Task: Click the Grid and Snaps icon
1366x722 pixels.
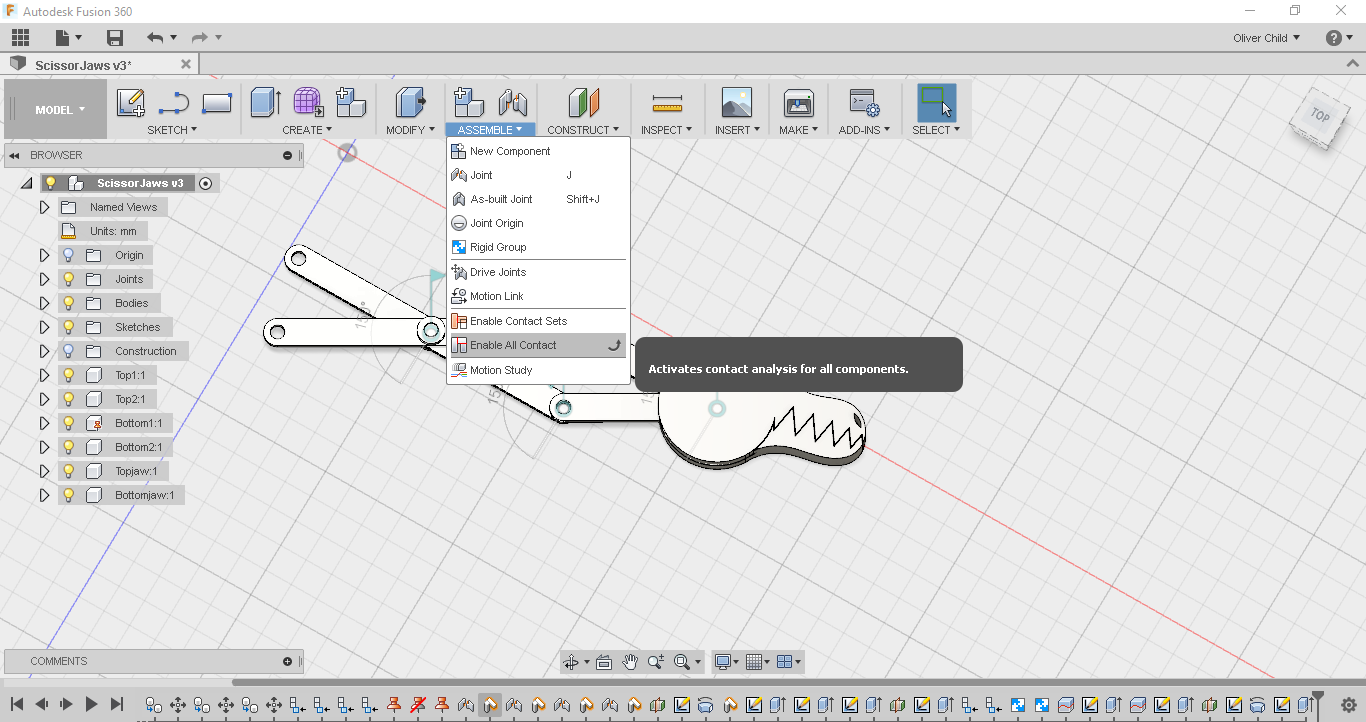Action: tap(756, 661)
